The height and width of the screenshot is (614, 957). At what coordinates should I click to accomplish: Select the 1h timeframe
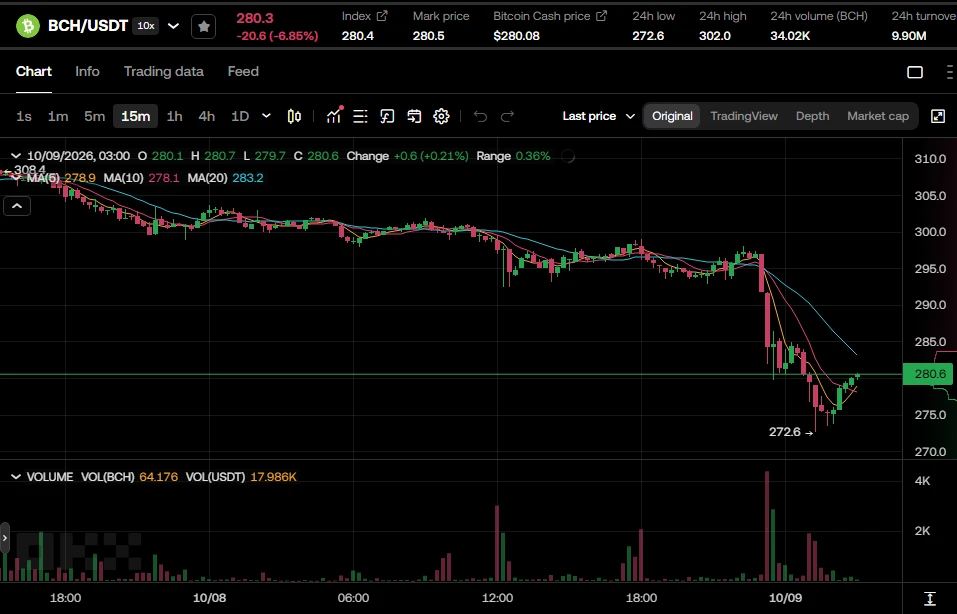(175, 116)
